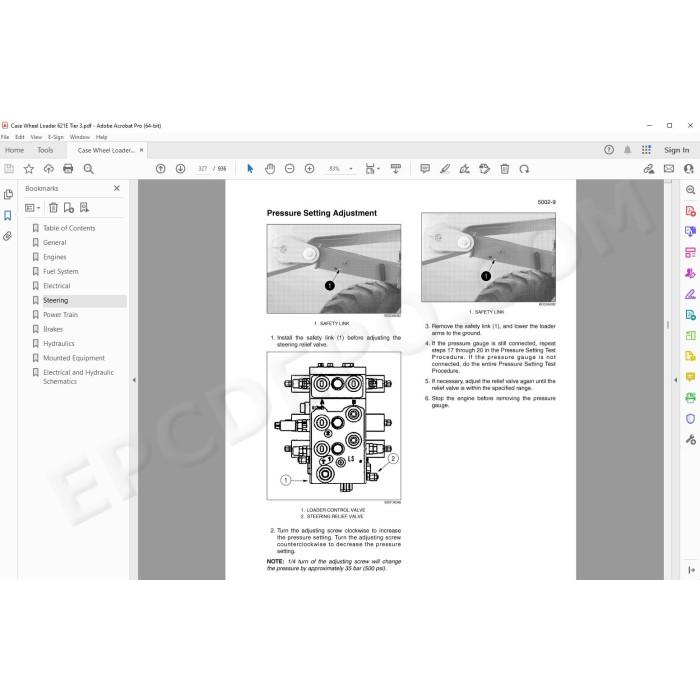Jump to the Engines bookmark
Image resolution: width=700 pixels, height=700 pixels.
54,257
